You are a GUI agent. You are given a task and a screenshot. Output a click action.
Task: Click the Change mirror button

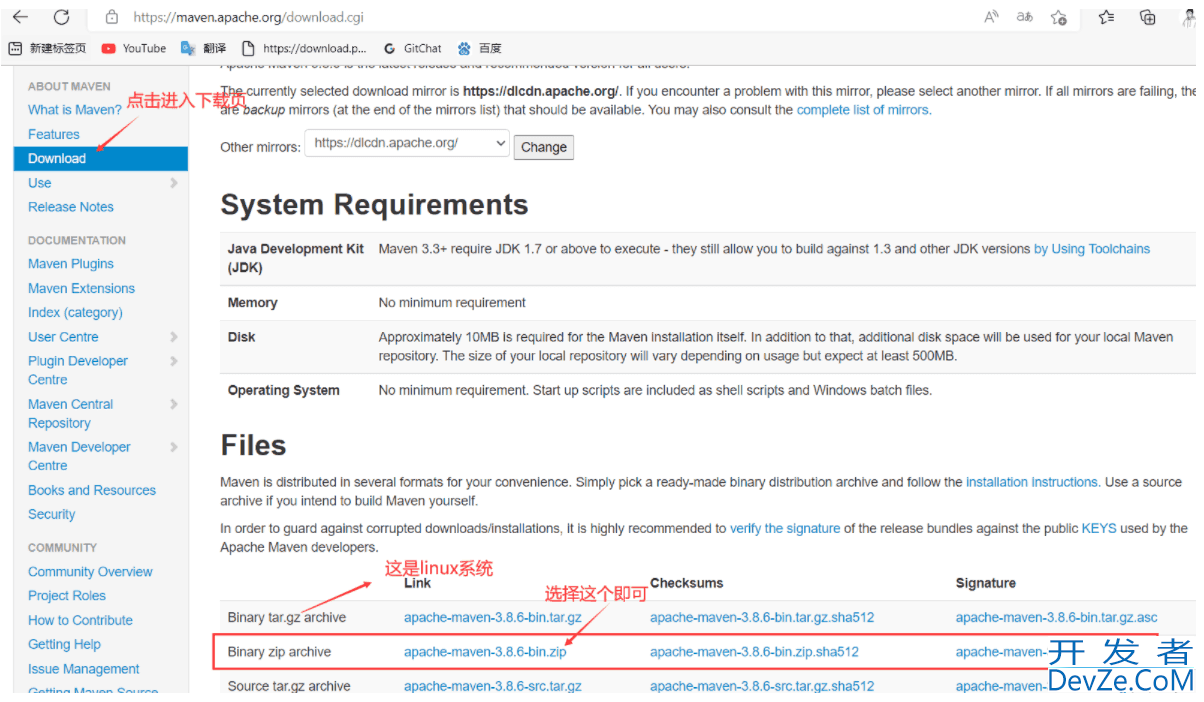pos(544,147)
